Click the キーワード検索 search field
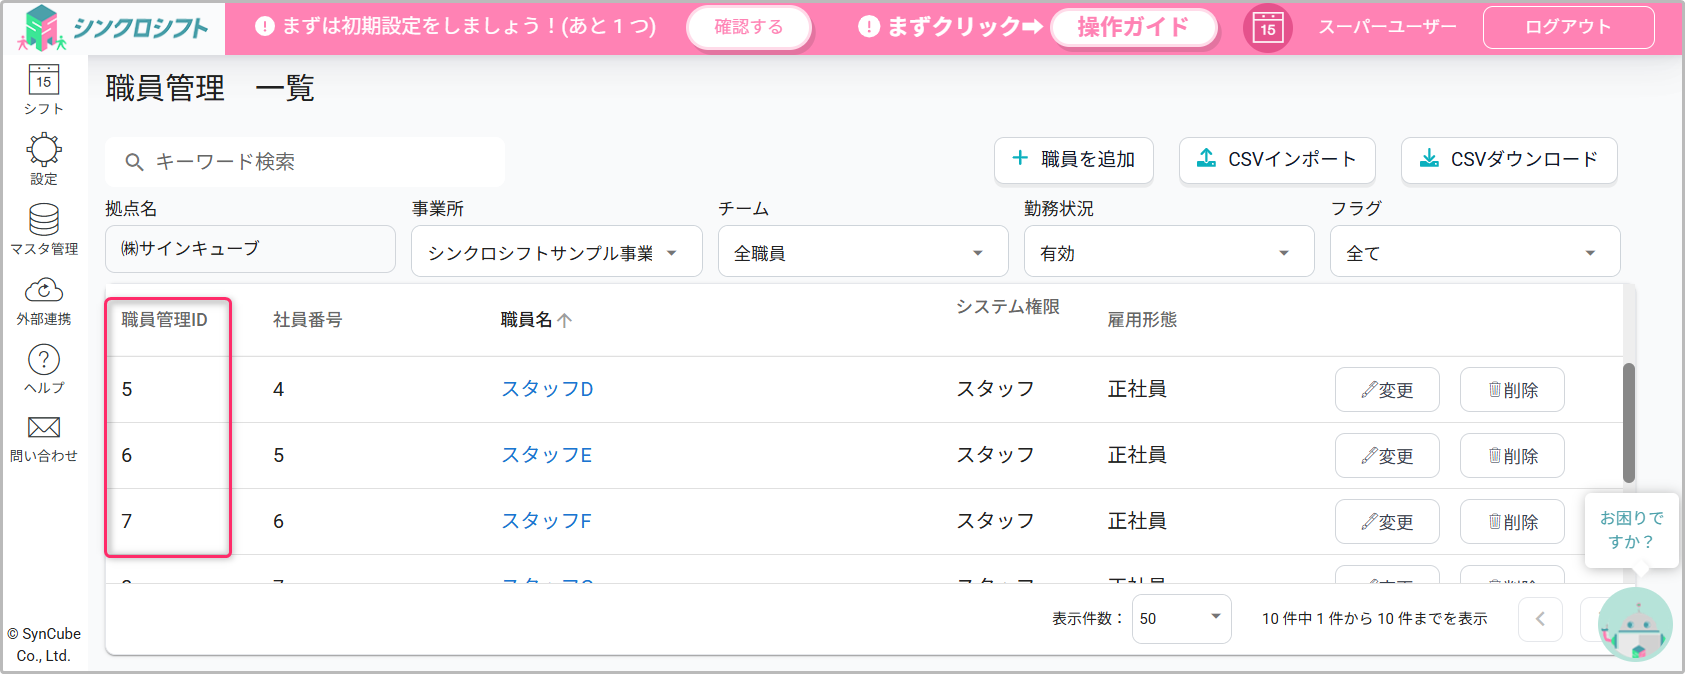1685x674 pixels. [305, 162]
